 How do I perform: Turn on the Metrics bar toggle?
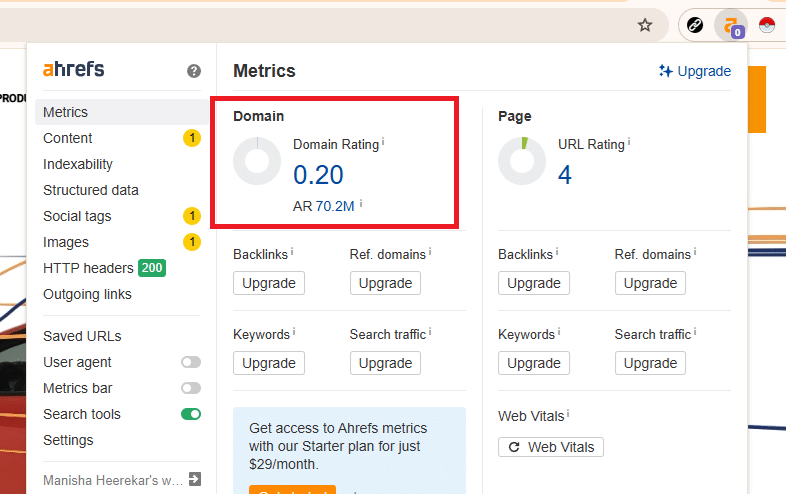190,388
